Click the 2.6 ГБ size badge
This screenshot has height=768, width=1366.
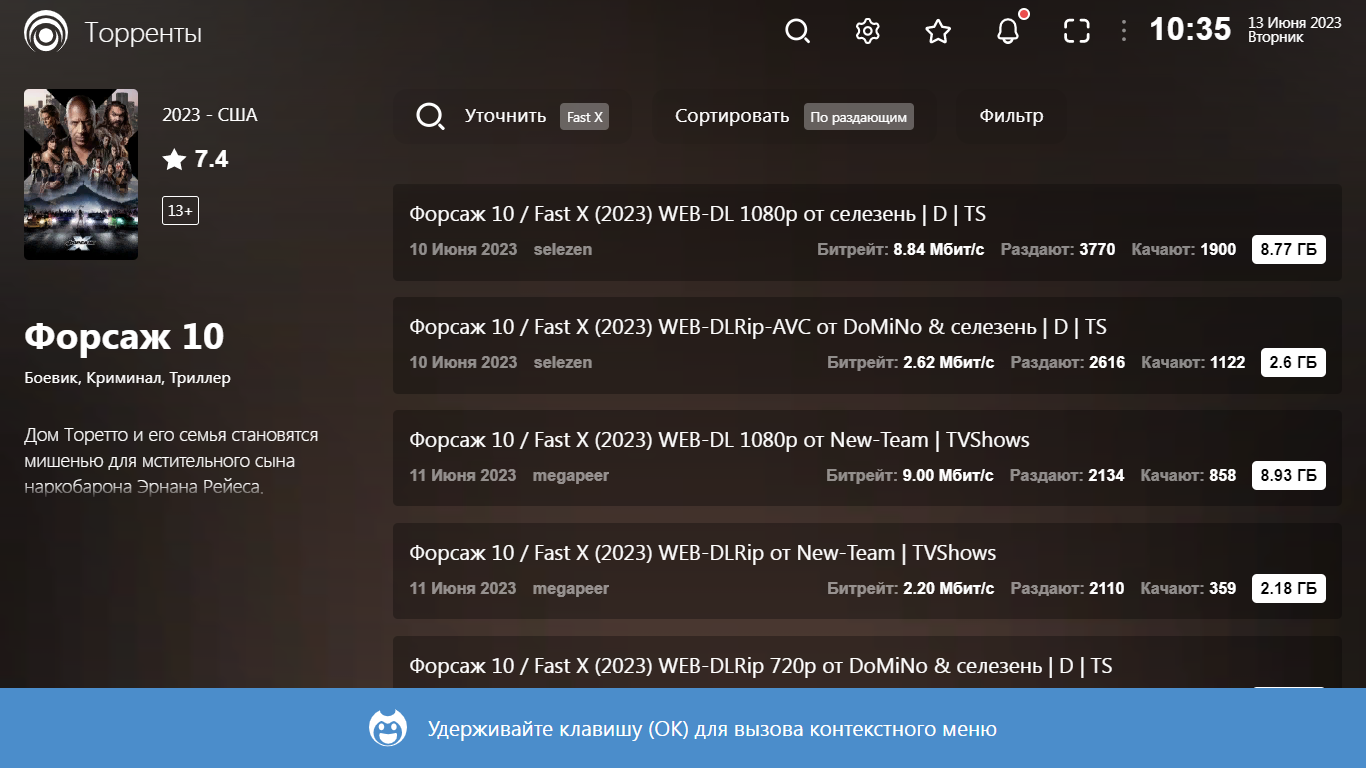coord(1293,363)
